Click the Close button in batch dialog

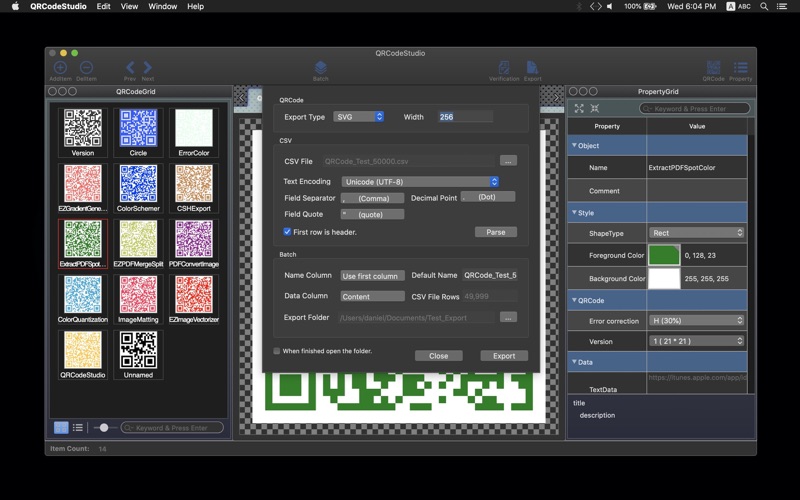pyautogui.click(x=438, y=356)
